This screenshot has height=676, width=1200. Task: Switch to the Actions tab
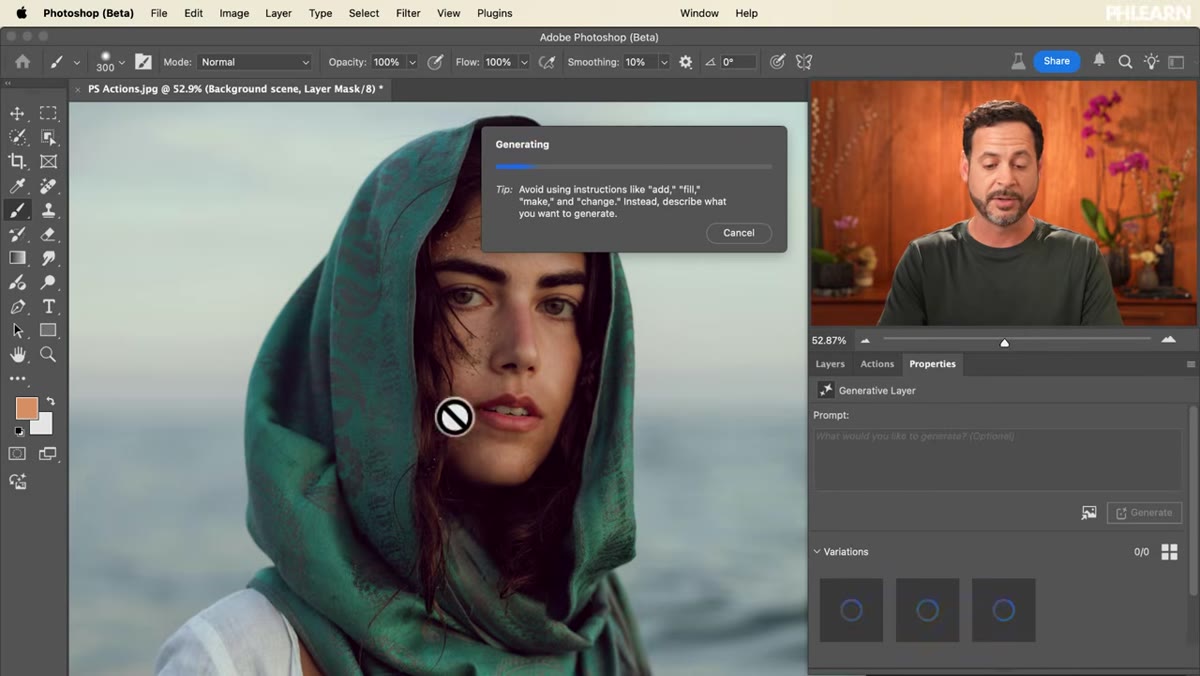click(877, 364)
